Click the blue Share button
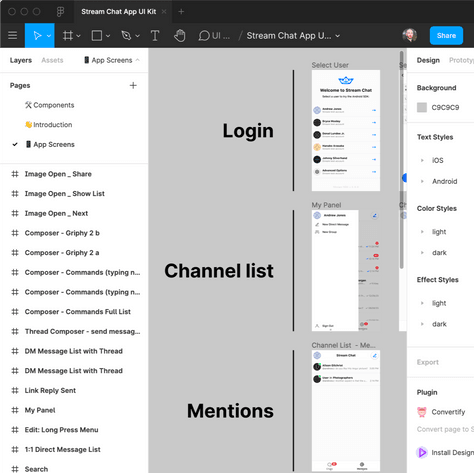Image resolution: width=474 pixels, height=473 pixels. coord(446,35)
